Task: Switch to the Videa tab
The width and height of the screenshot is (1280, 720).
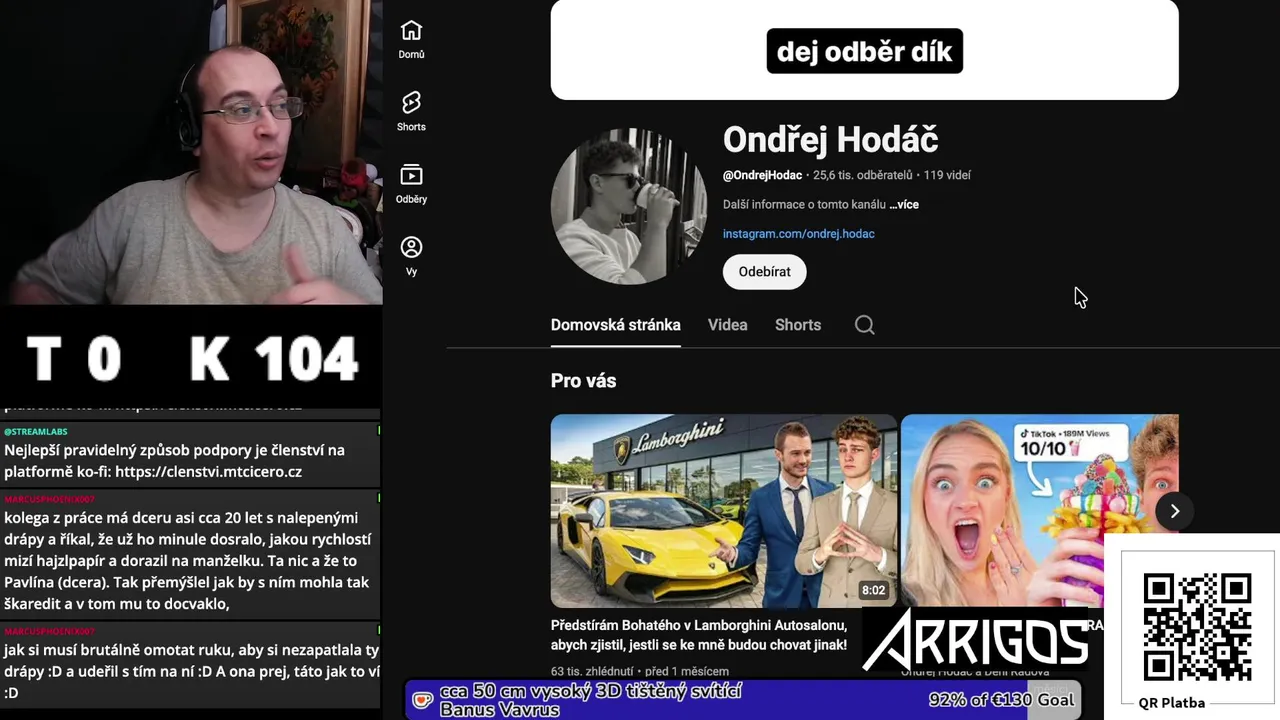Action: click(728, 325)
